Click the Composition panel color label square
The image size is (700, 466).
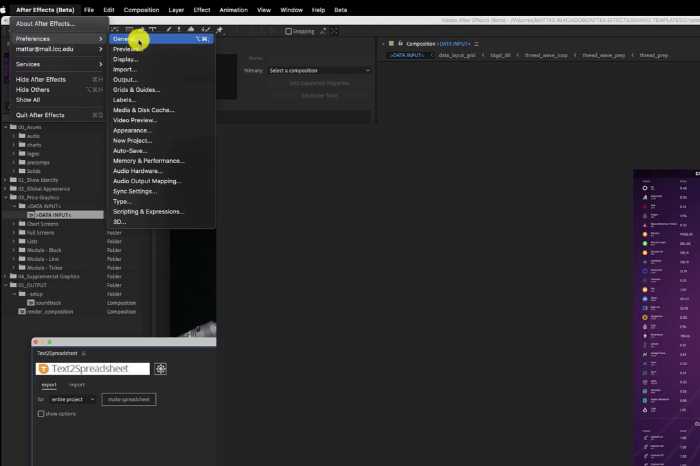tap(392, 44)
